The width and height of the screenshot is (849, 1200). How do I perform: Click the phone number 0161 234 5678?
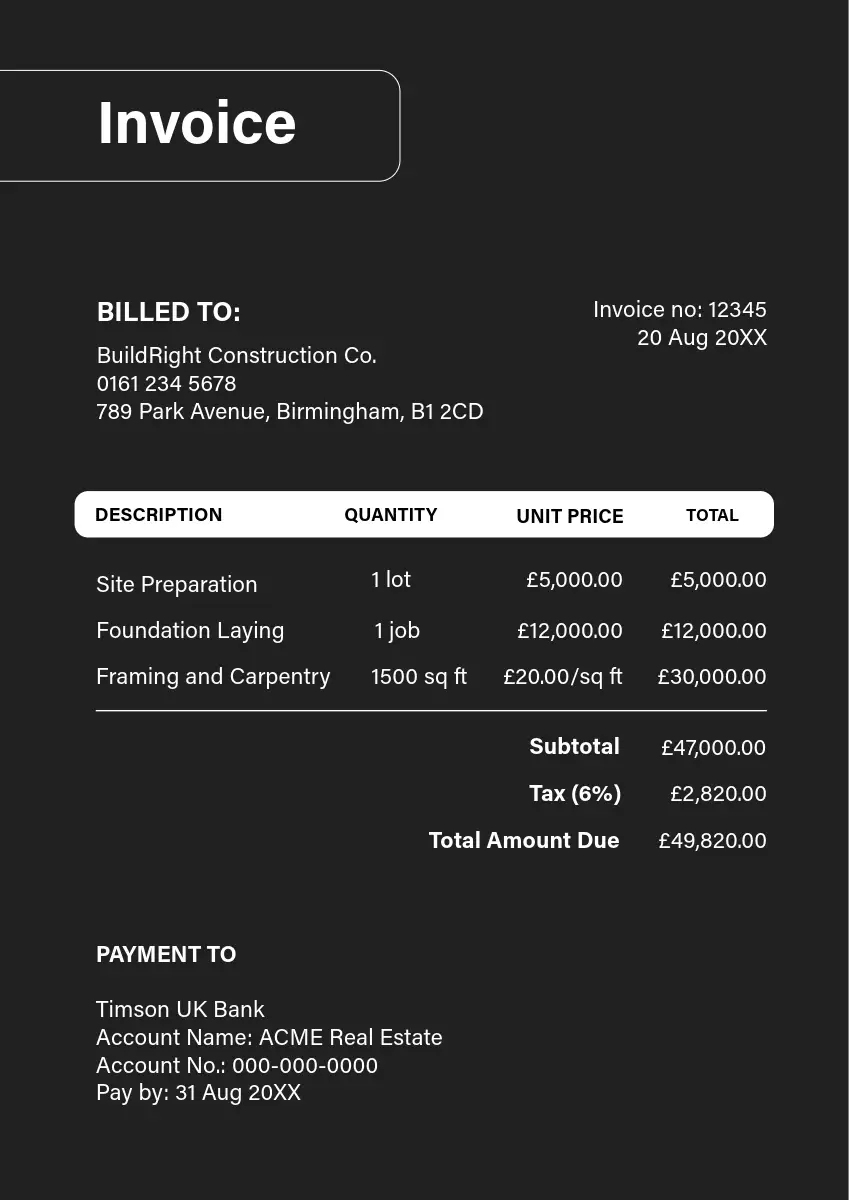point(166,383)
